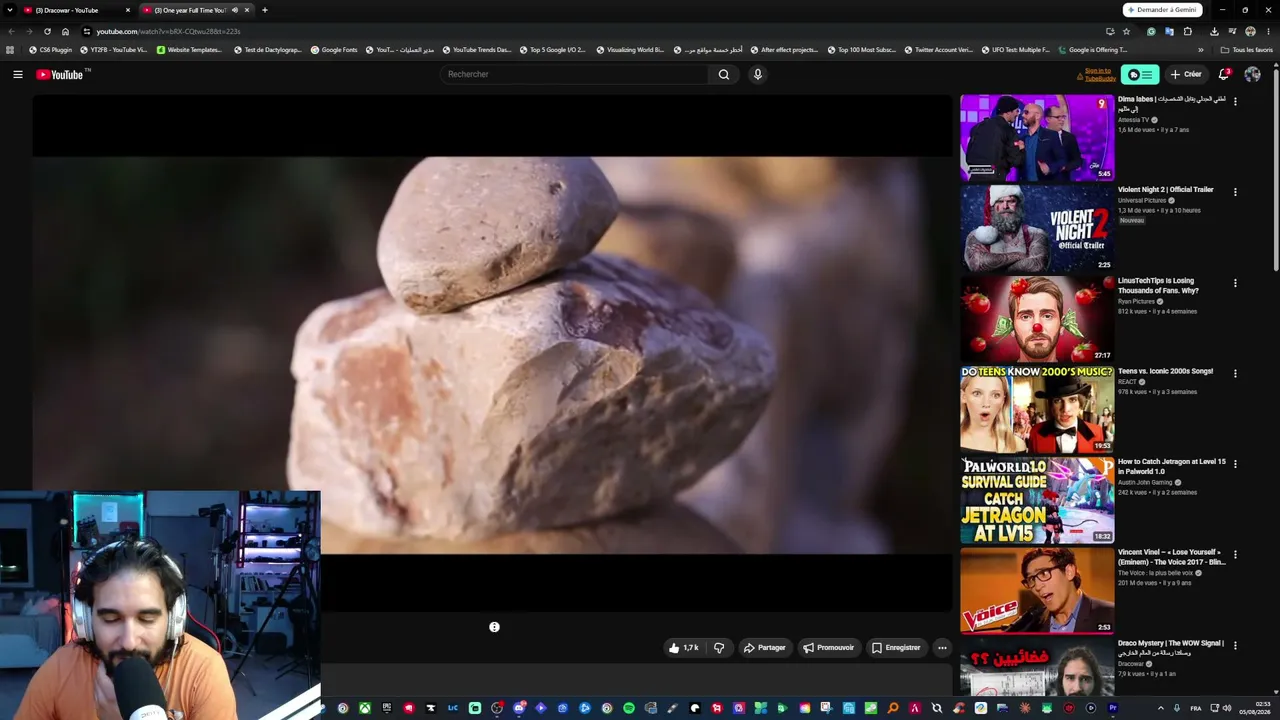Start voice search with the microphone
Screen dimensions: 1280x720
point(758,74)
